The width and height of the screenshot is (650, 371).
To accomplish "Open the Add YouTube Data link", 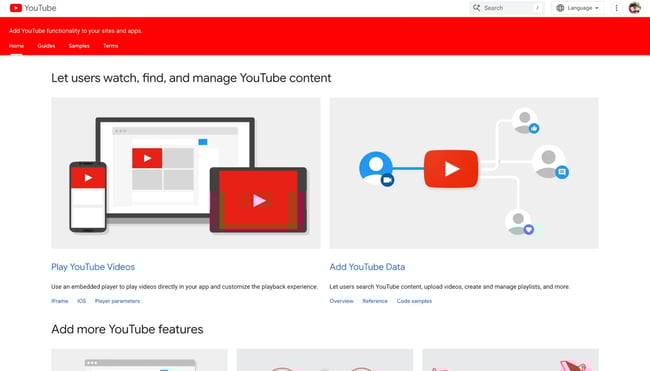I will tap(367, 267).
